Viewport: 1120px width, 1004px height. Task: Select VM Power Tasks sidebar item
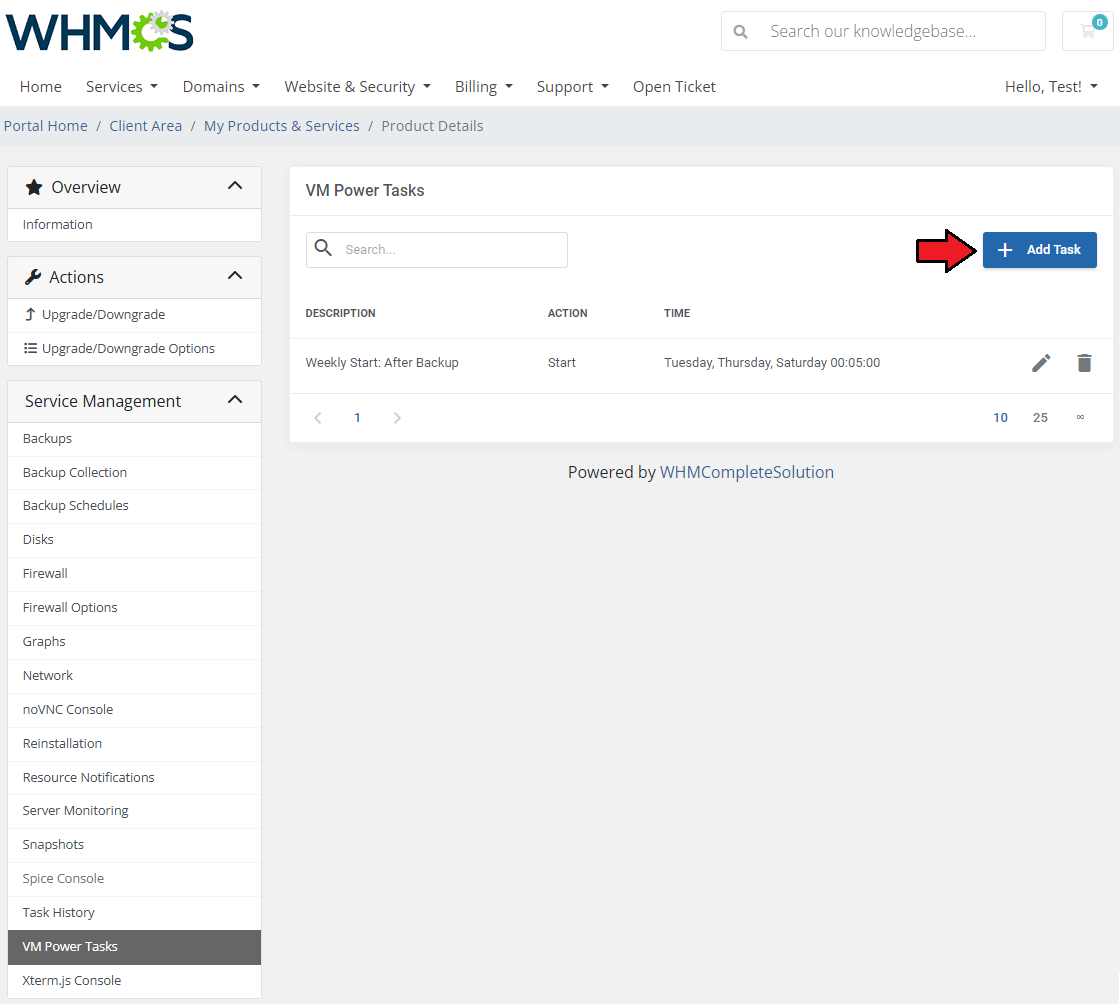134,947
